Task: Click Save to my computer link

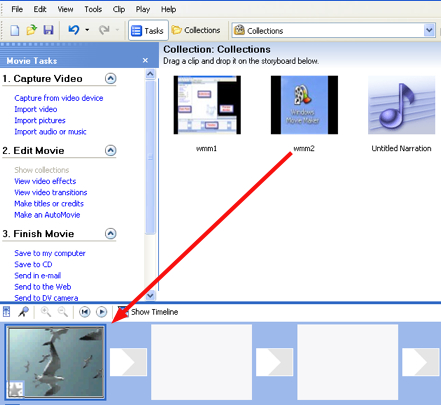Action: 50,253
